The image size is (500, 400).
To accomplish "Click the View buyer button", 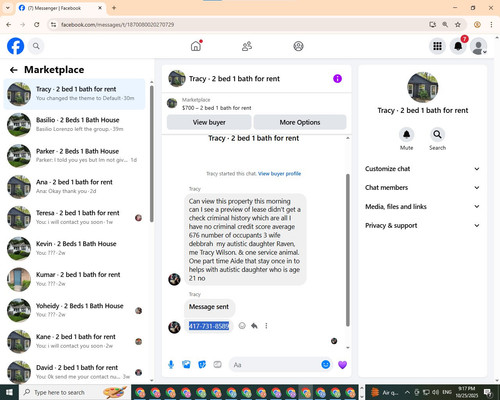I will click(209, 122).
